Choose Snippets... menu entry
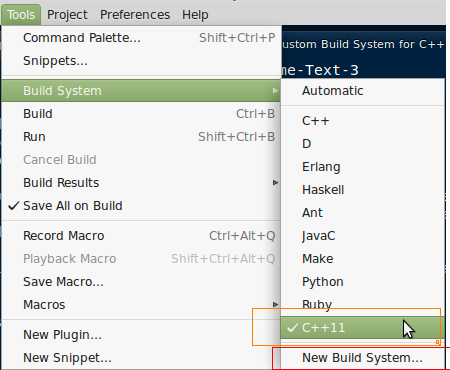The width and height of the screenshot is (450, 370). (141, 61)
